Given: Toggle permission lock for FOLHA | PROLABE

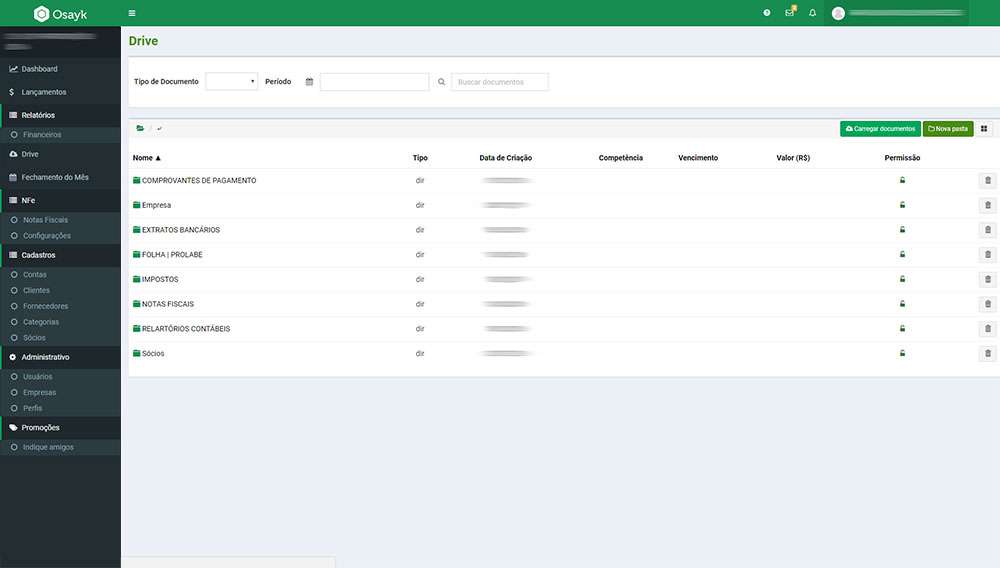Looking at the screenshot, I should pyautogui.click(x=902, y=254).
